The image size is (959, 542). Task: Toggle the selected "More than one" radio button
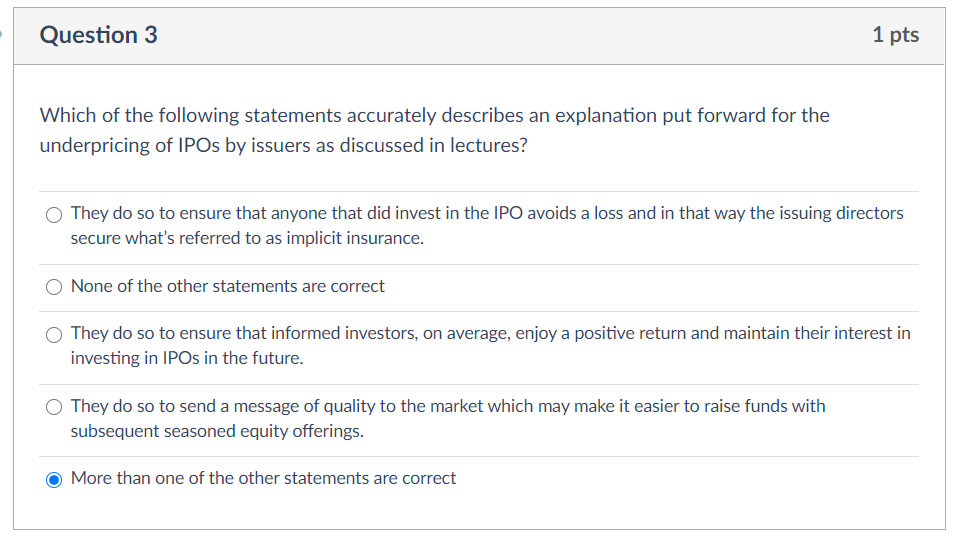[x=54, y=479]
